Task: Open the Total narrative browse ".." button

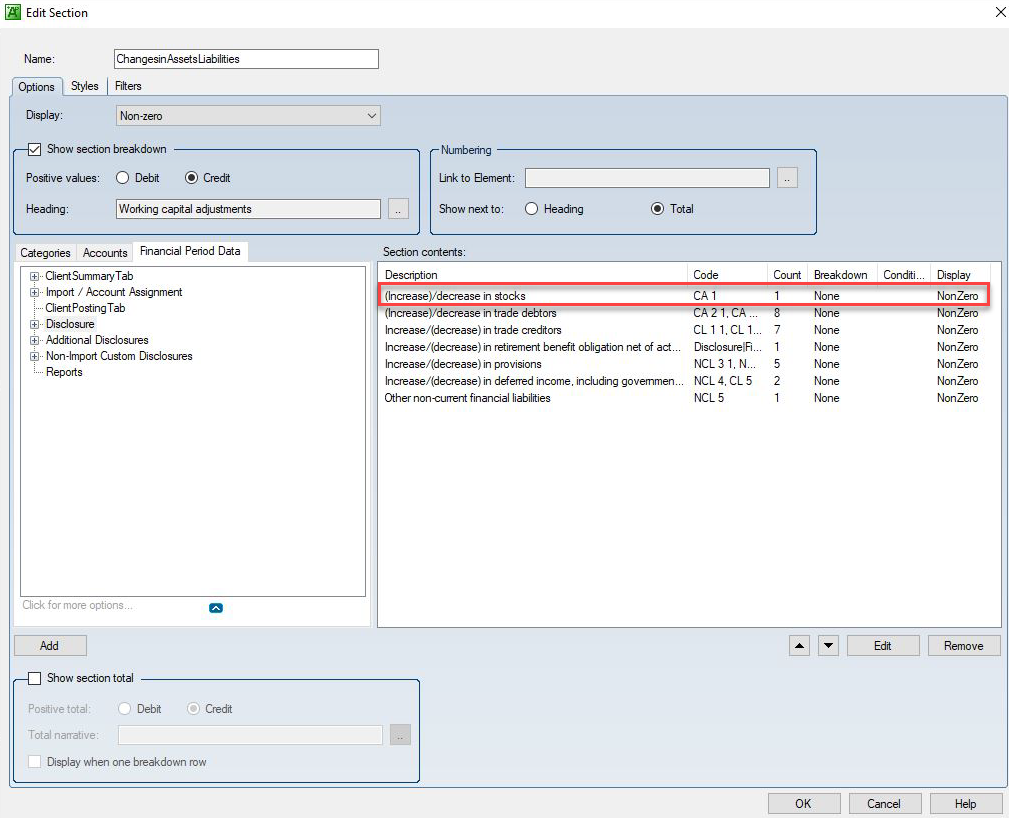Action: 400,734
